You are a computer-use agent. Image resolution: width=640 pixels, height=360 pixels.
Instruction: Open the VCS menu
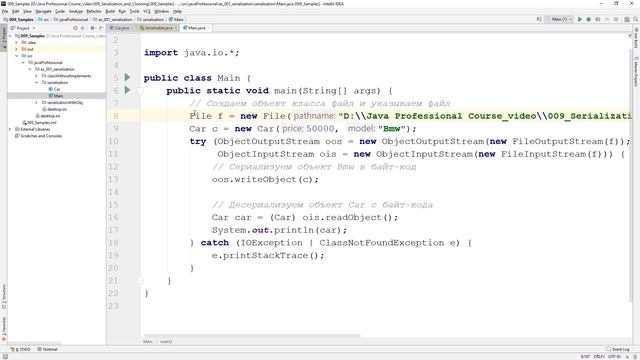[147, 11]
